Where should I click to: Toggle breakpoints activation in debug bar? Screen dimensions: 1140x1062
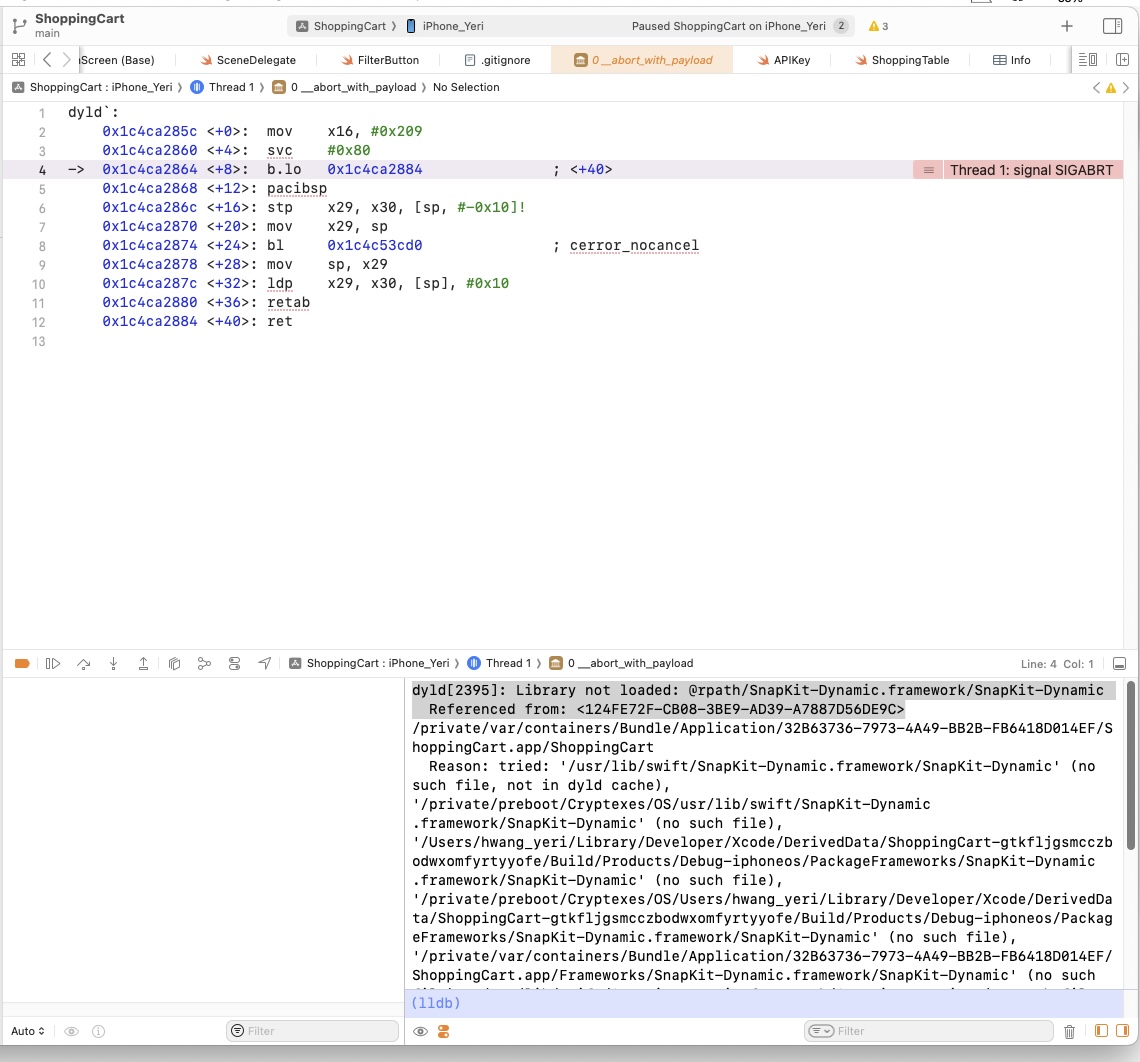[22, 663]
